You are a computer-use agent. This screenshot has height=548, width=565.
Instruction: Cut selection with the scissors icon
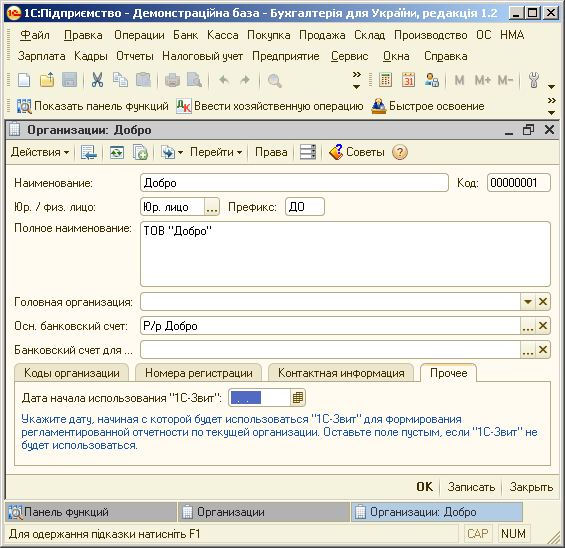(x=97, y=80)
